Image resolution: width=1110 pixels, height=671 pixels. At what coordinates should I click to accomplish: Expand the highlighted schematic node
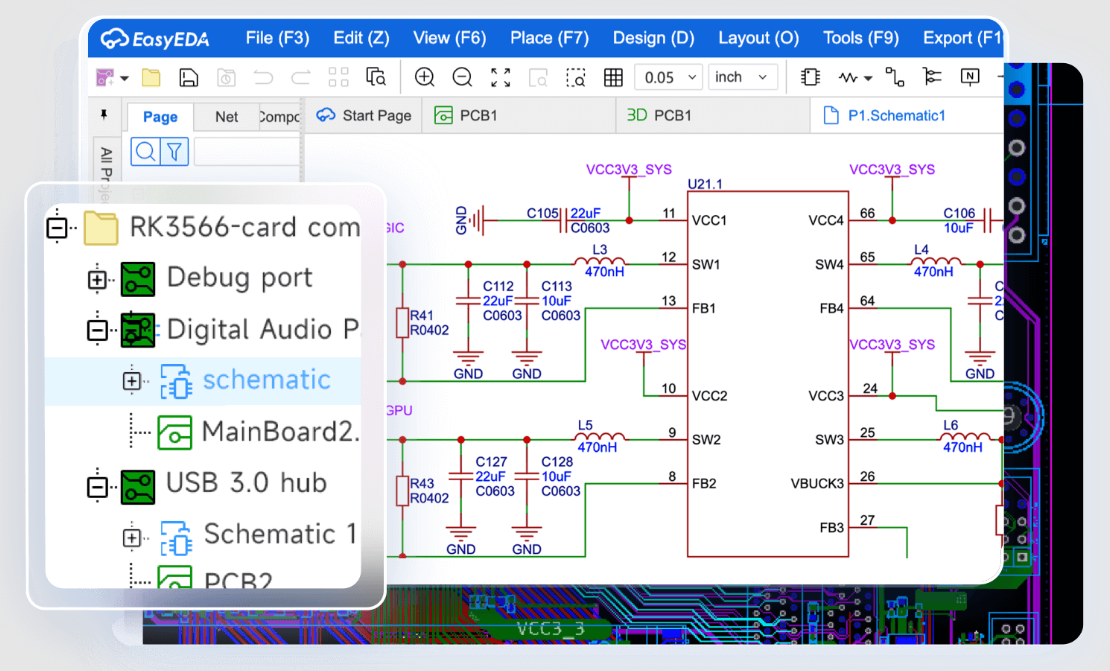click(132, 381)
